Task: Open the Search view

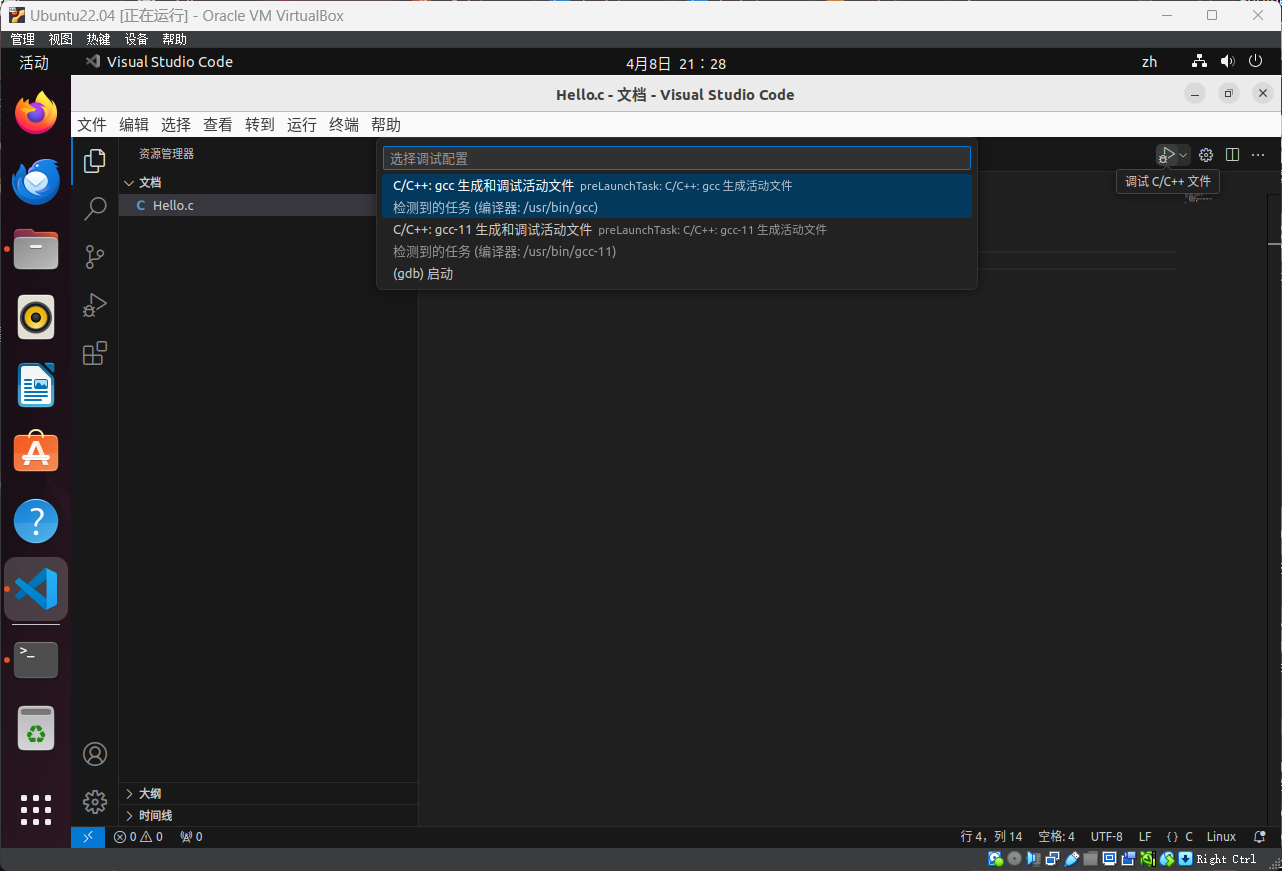Action: click(95, 208)
